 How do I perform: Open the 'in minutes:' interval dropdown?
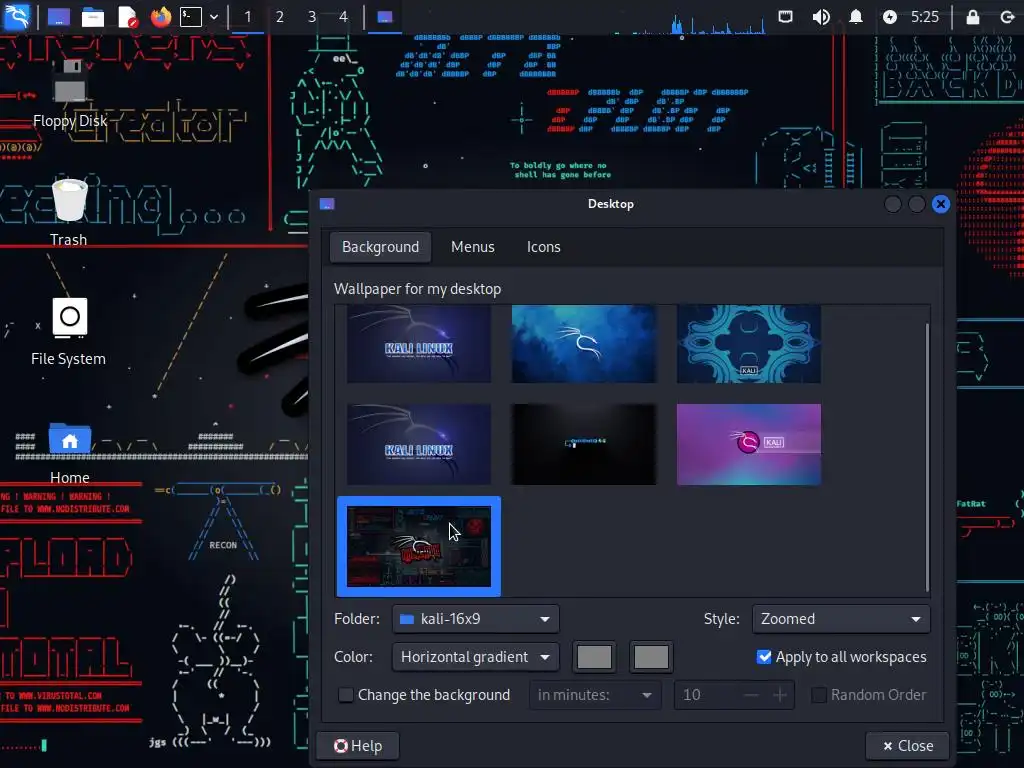pos(595,695)
